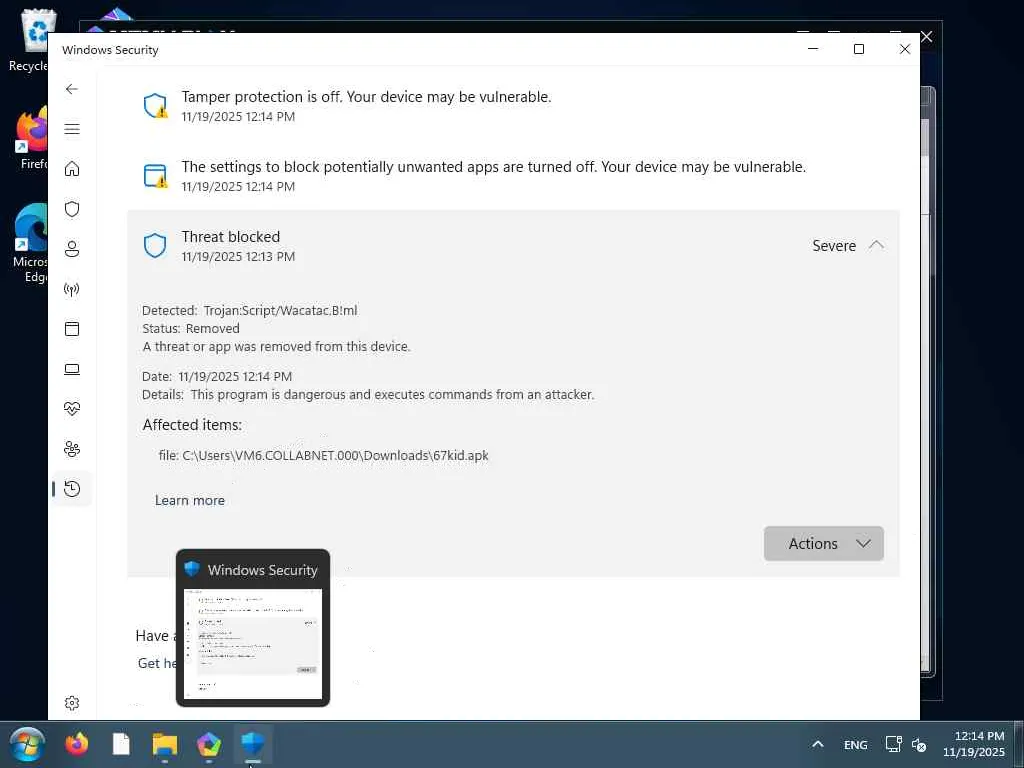Click the Threat blocked heading

(x=231, y=236)
